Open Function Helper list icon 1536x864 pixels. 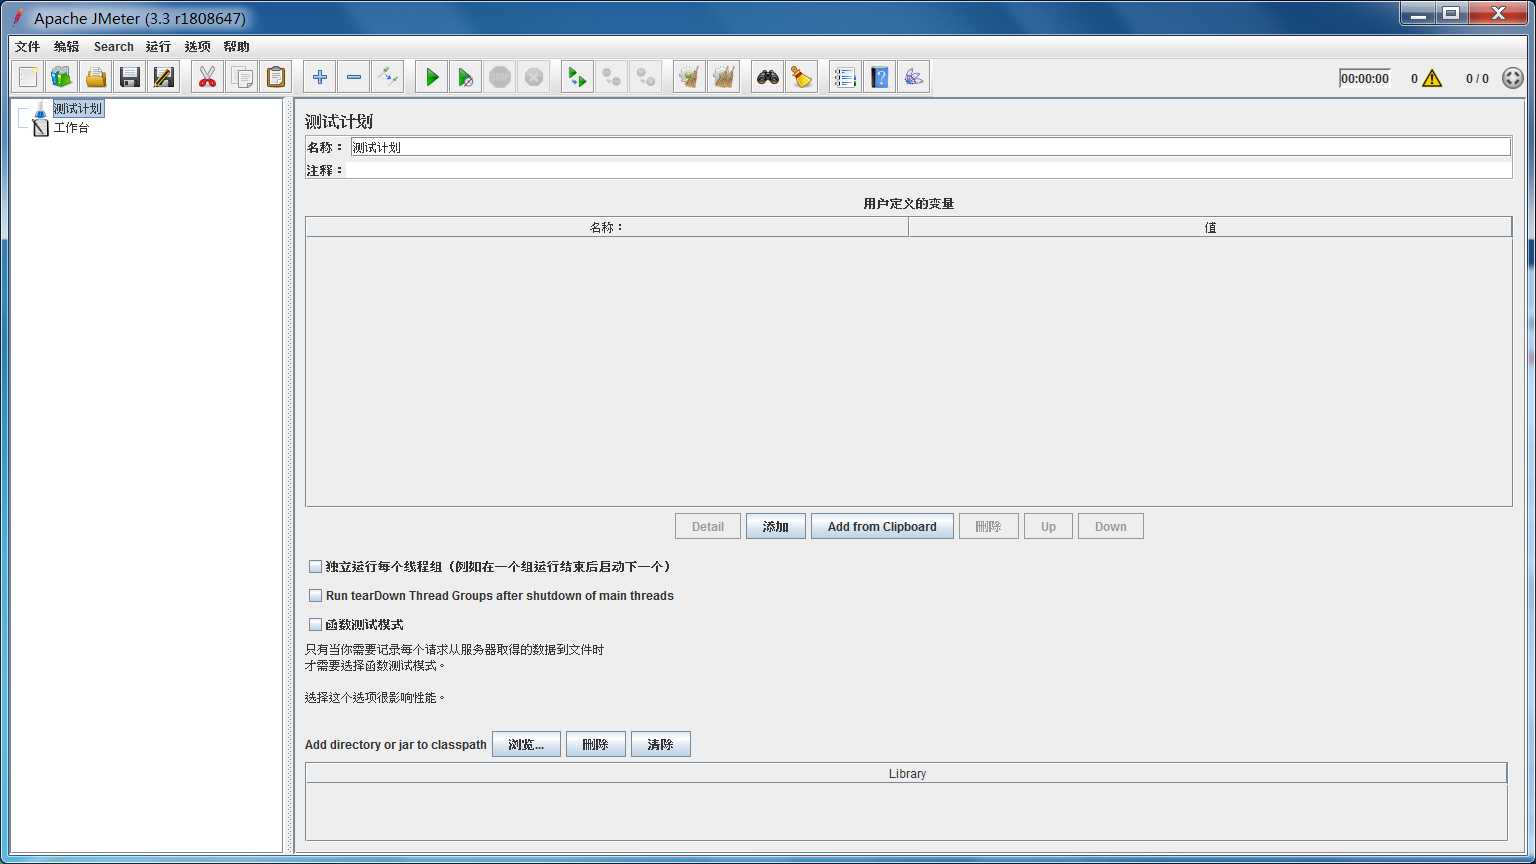845,77
